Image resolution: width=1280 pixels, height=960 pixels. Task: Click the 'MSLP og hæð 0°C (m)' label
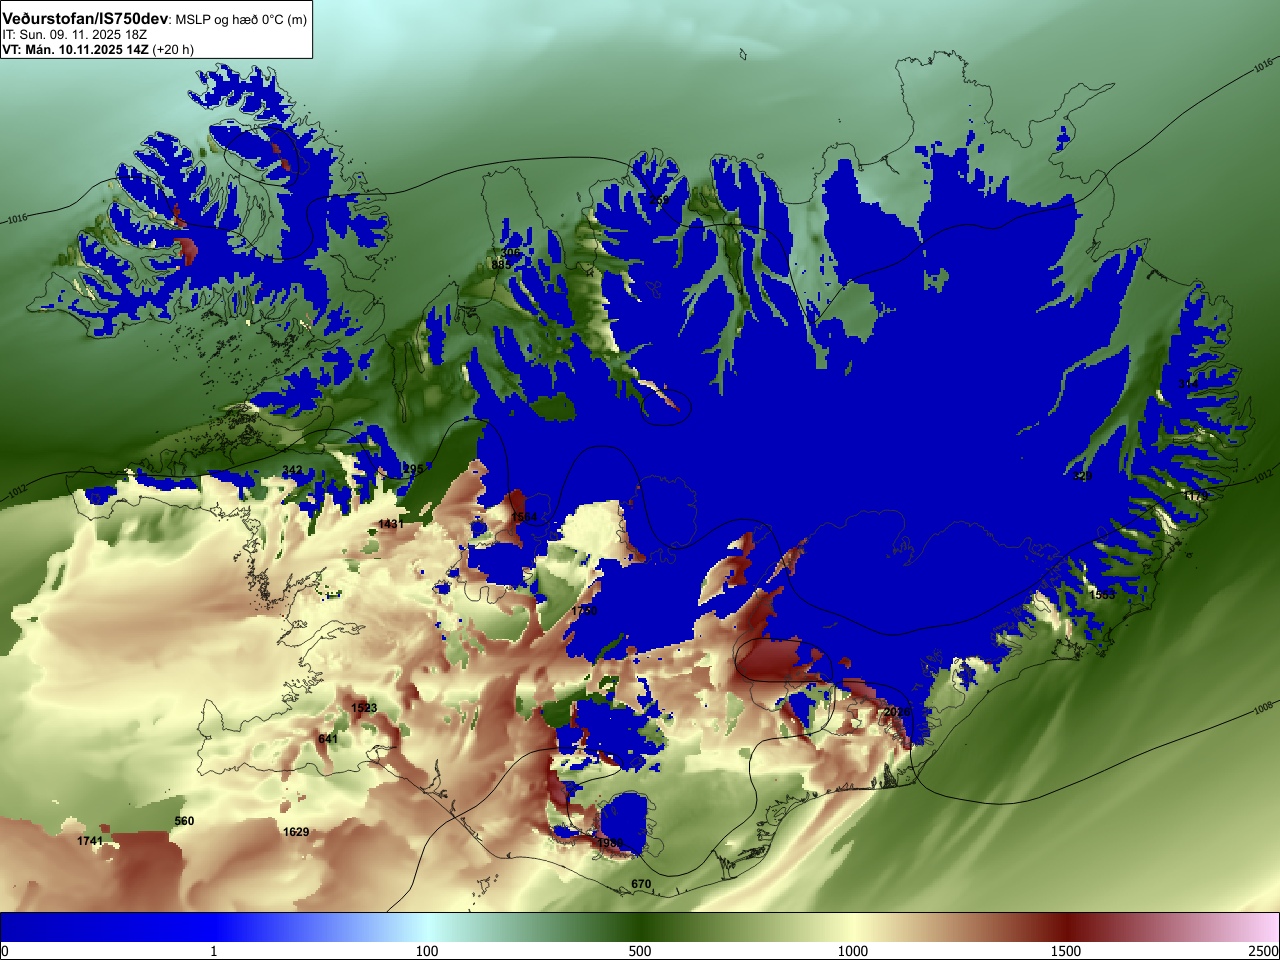tap(241, 20)
